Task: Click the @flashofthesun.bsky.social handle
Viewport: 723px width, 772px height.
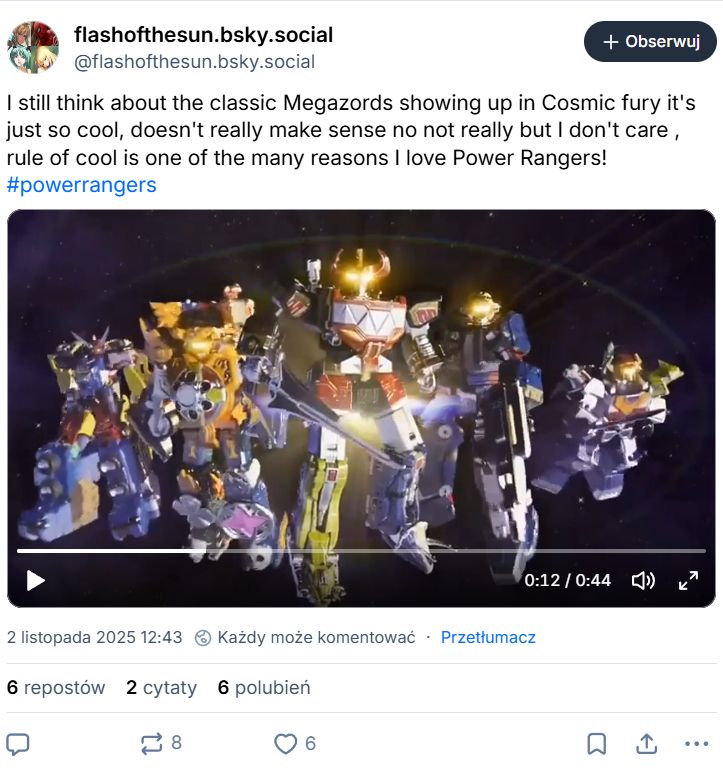Action: [x=194, y=62]
